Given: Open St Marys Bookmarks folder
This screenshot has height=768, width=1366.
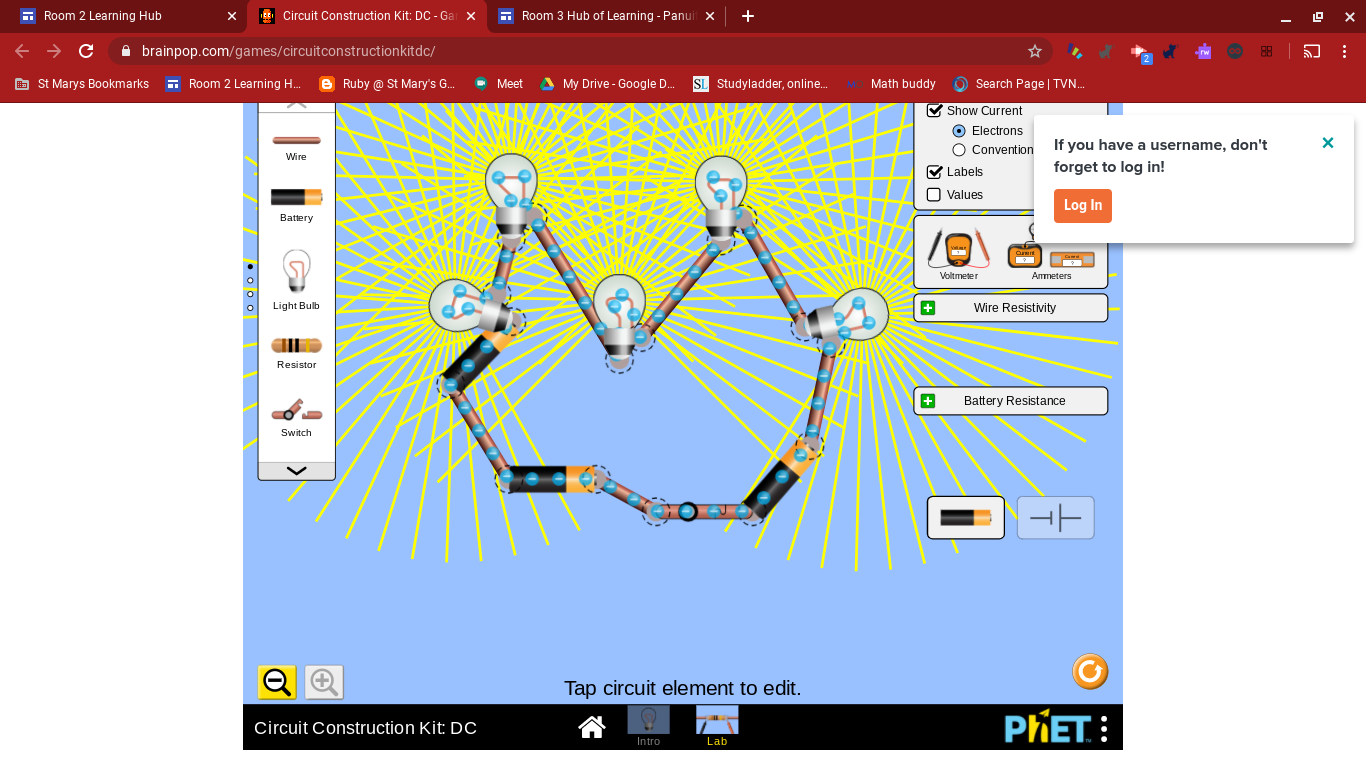Looking at the screenshot, I should click(x=82, y=84).
